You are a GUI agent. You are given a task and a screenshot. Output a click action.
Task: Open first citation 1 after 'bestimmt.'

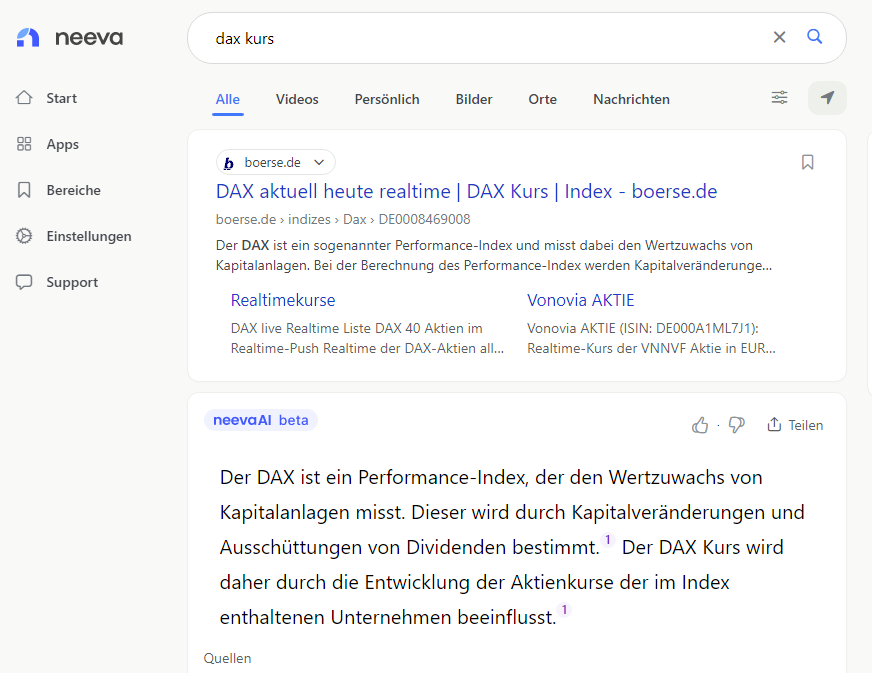(608, 540)
